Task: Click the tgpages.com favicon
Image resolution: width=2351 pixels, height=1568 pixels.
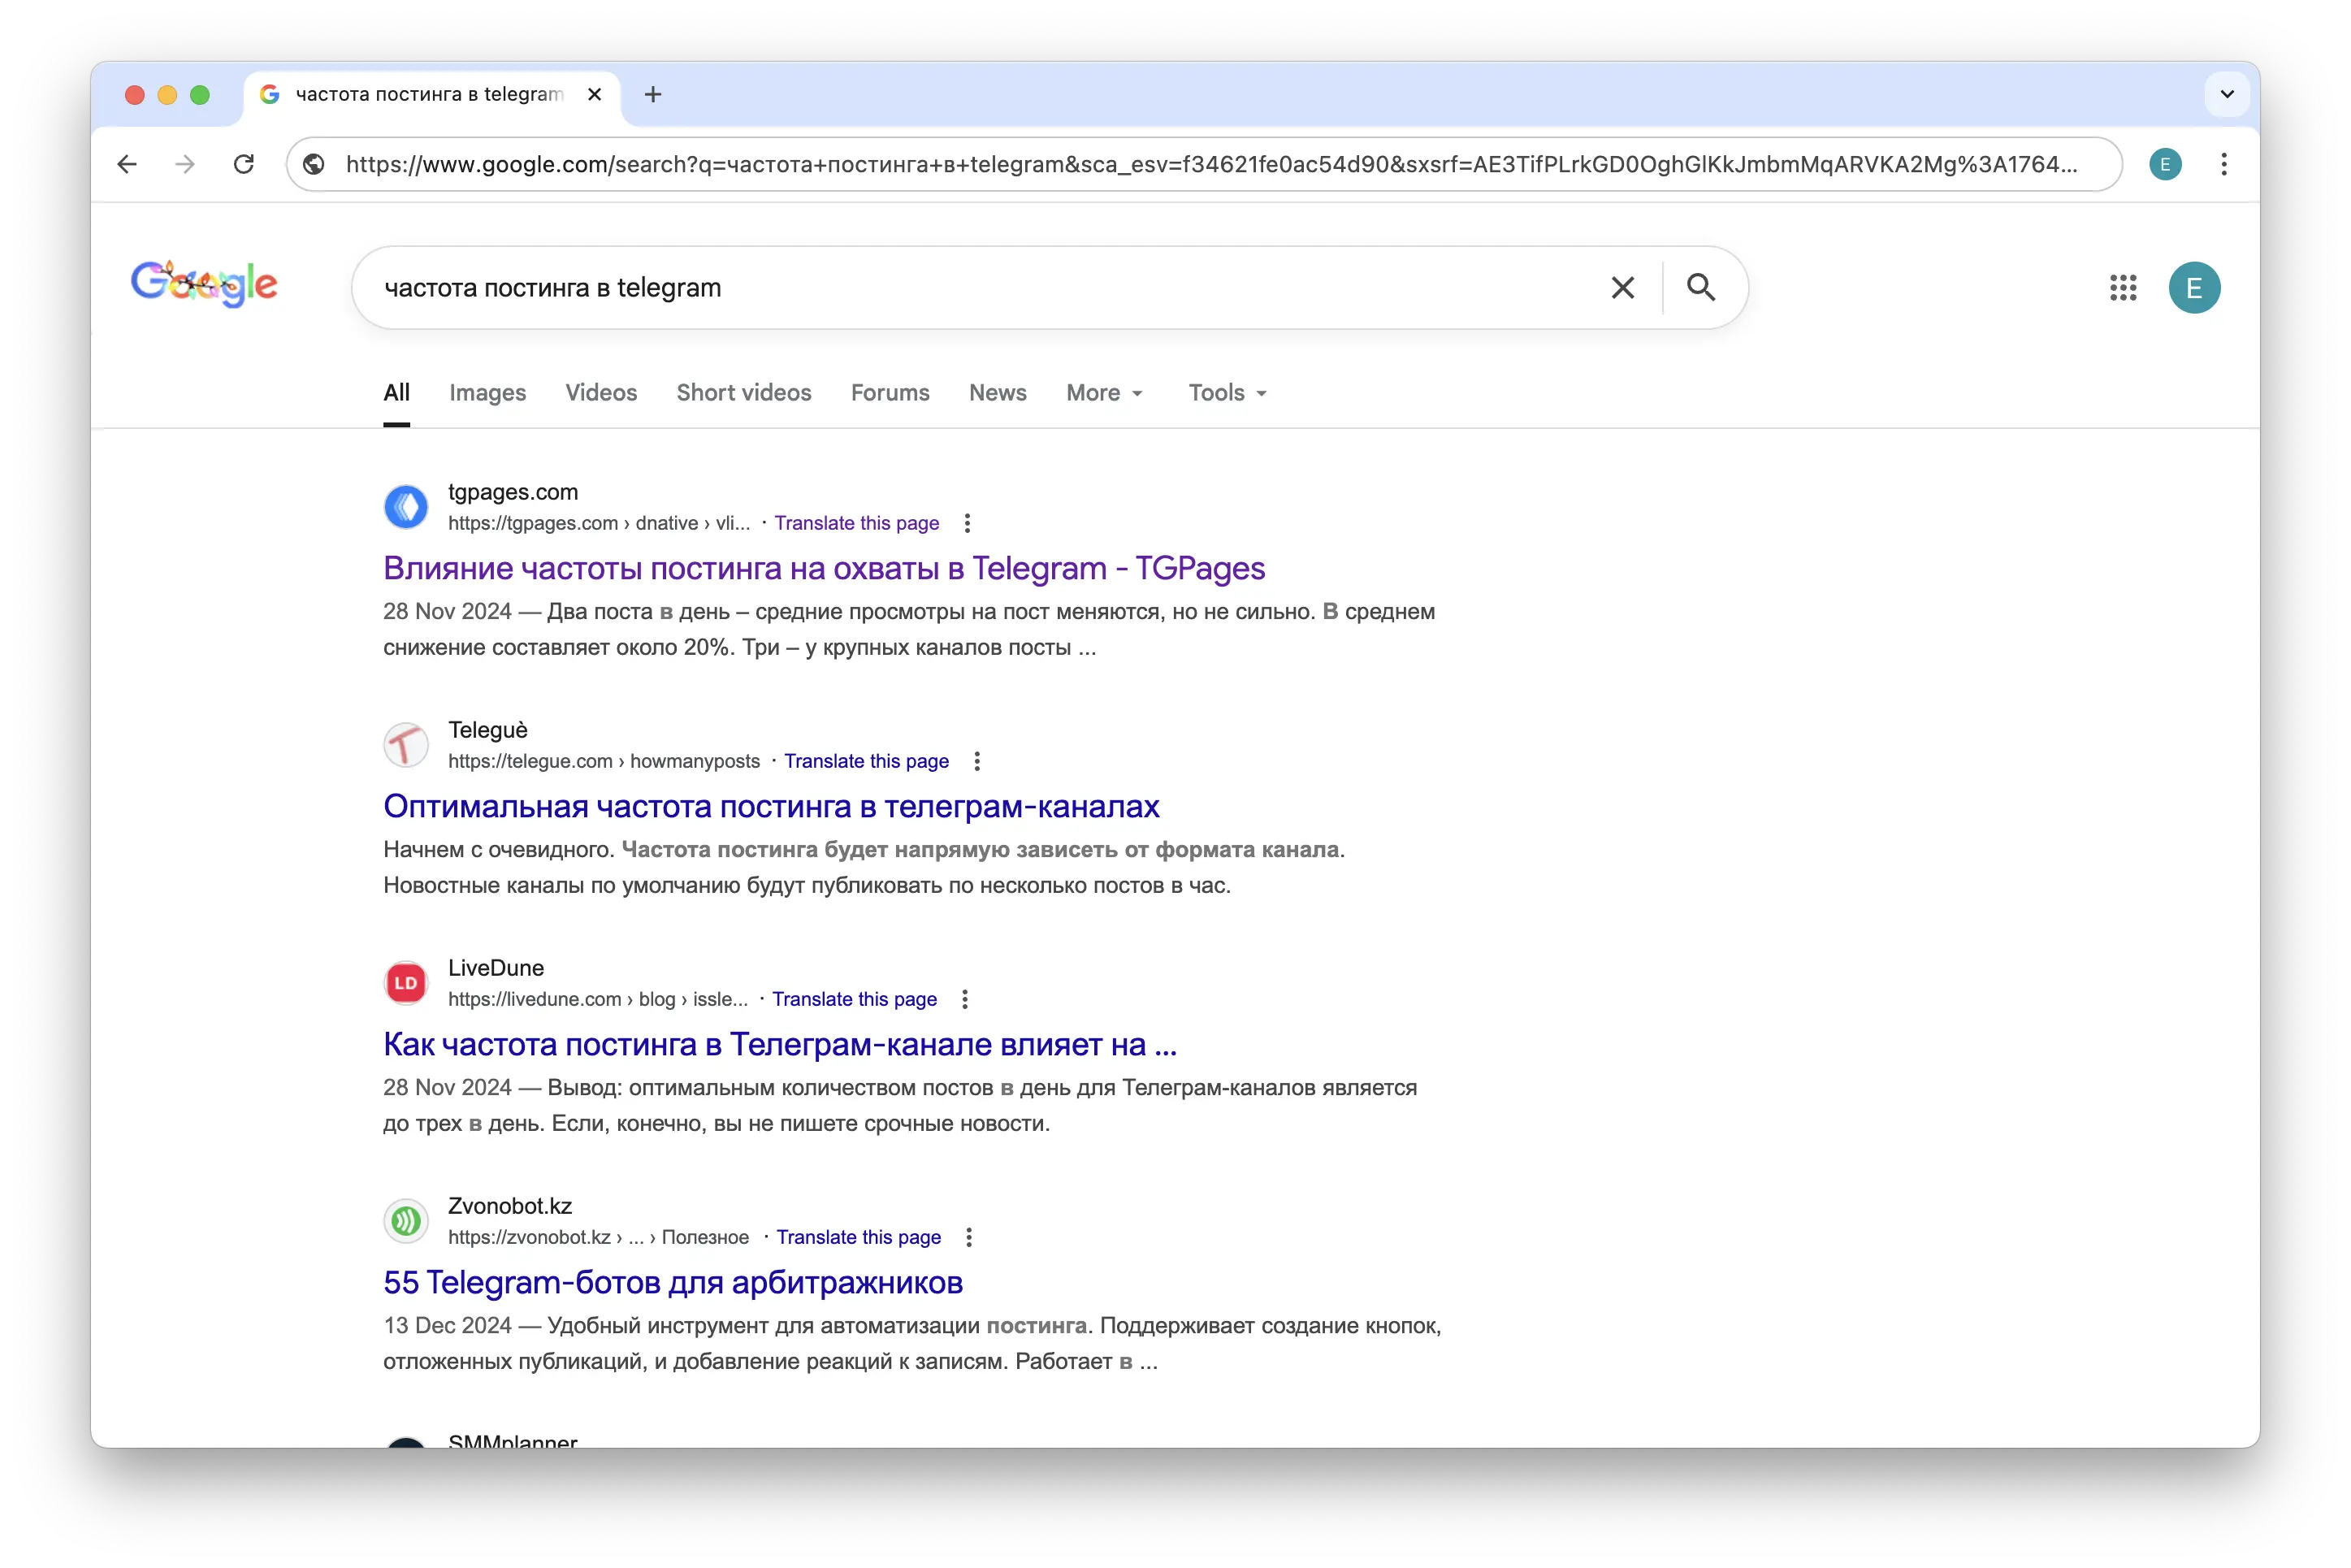Action: [x=406, y=507]
